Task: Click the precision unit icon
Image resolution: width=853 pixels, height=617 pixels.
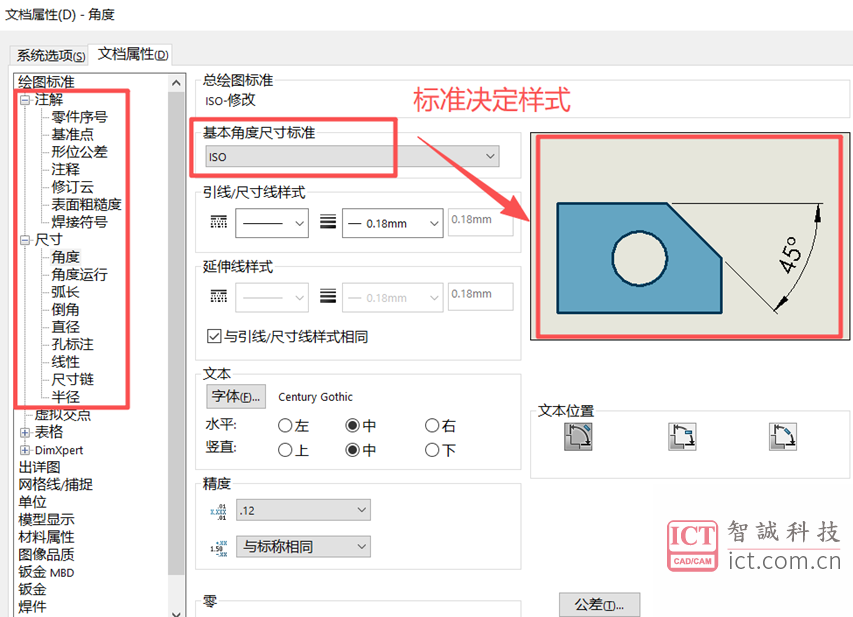Action: tap(219, 511)
